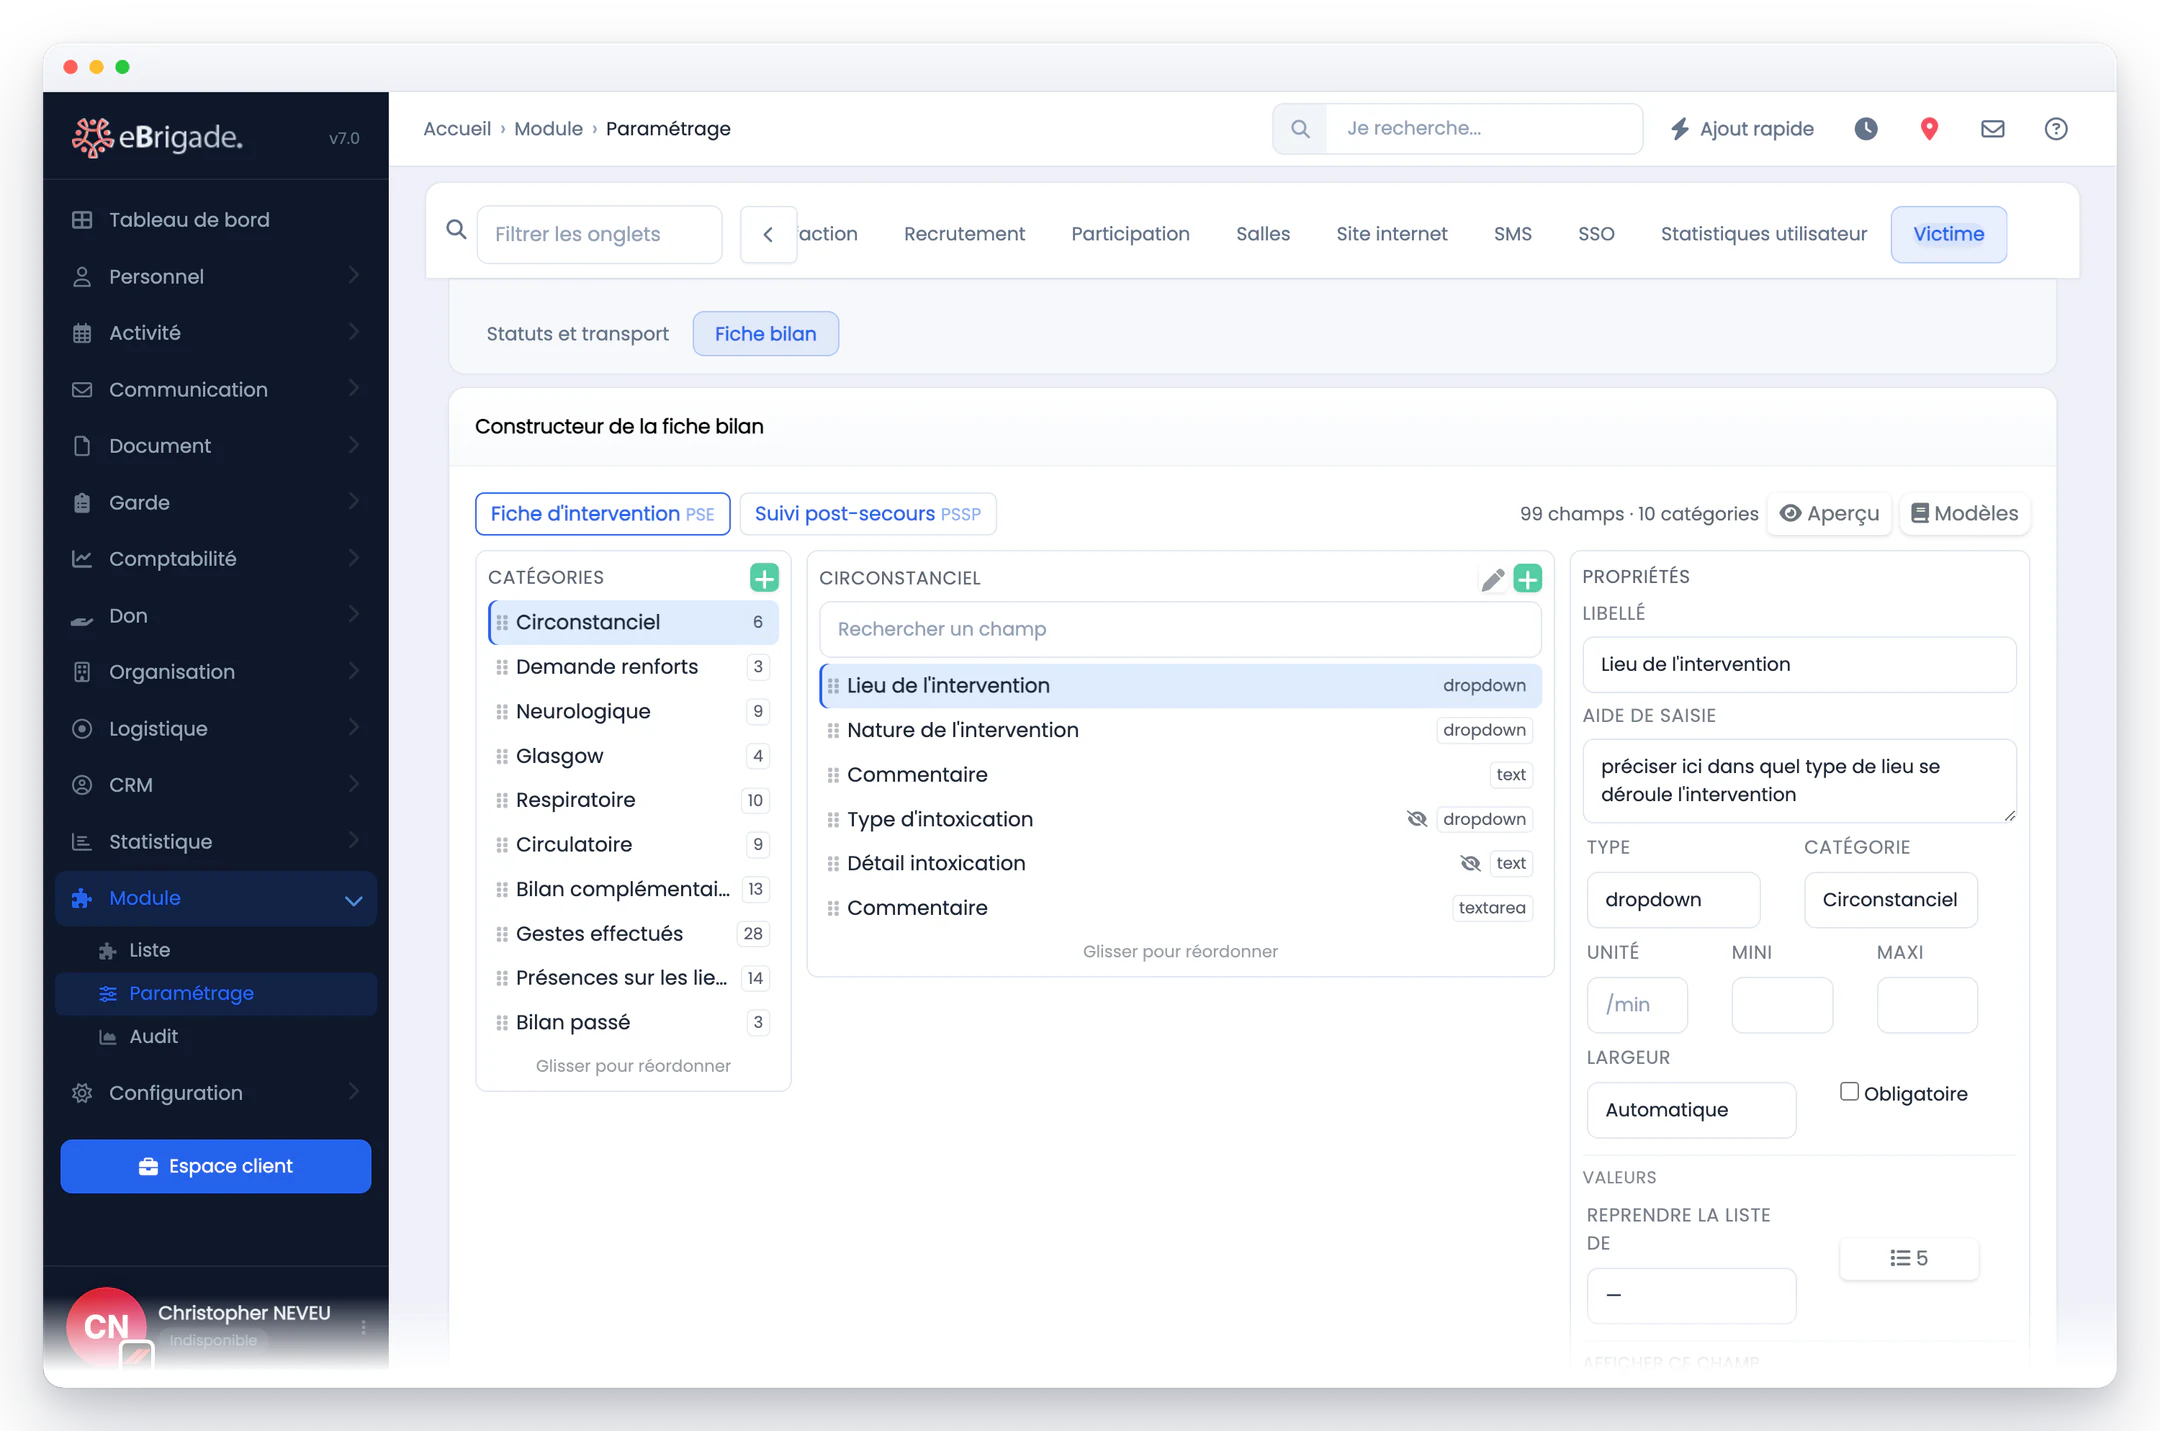Open user menu dots beside Christopher NEVEU
Image resolution: width=2160 pixels, height=1431 pixels.
pyautogui.click(x=363, y=1327)
